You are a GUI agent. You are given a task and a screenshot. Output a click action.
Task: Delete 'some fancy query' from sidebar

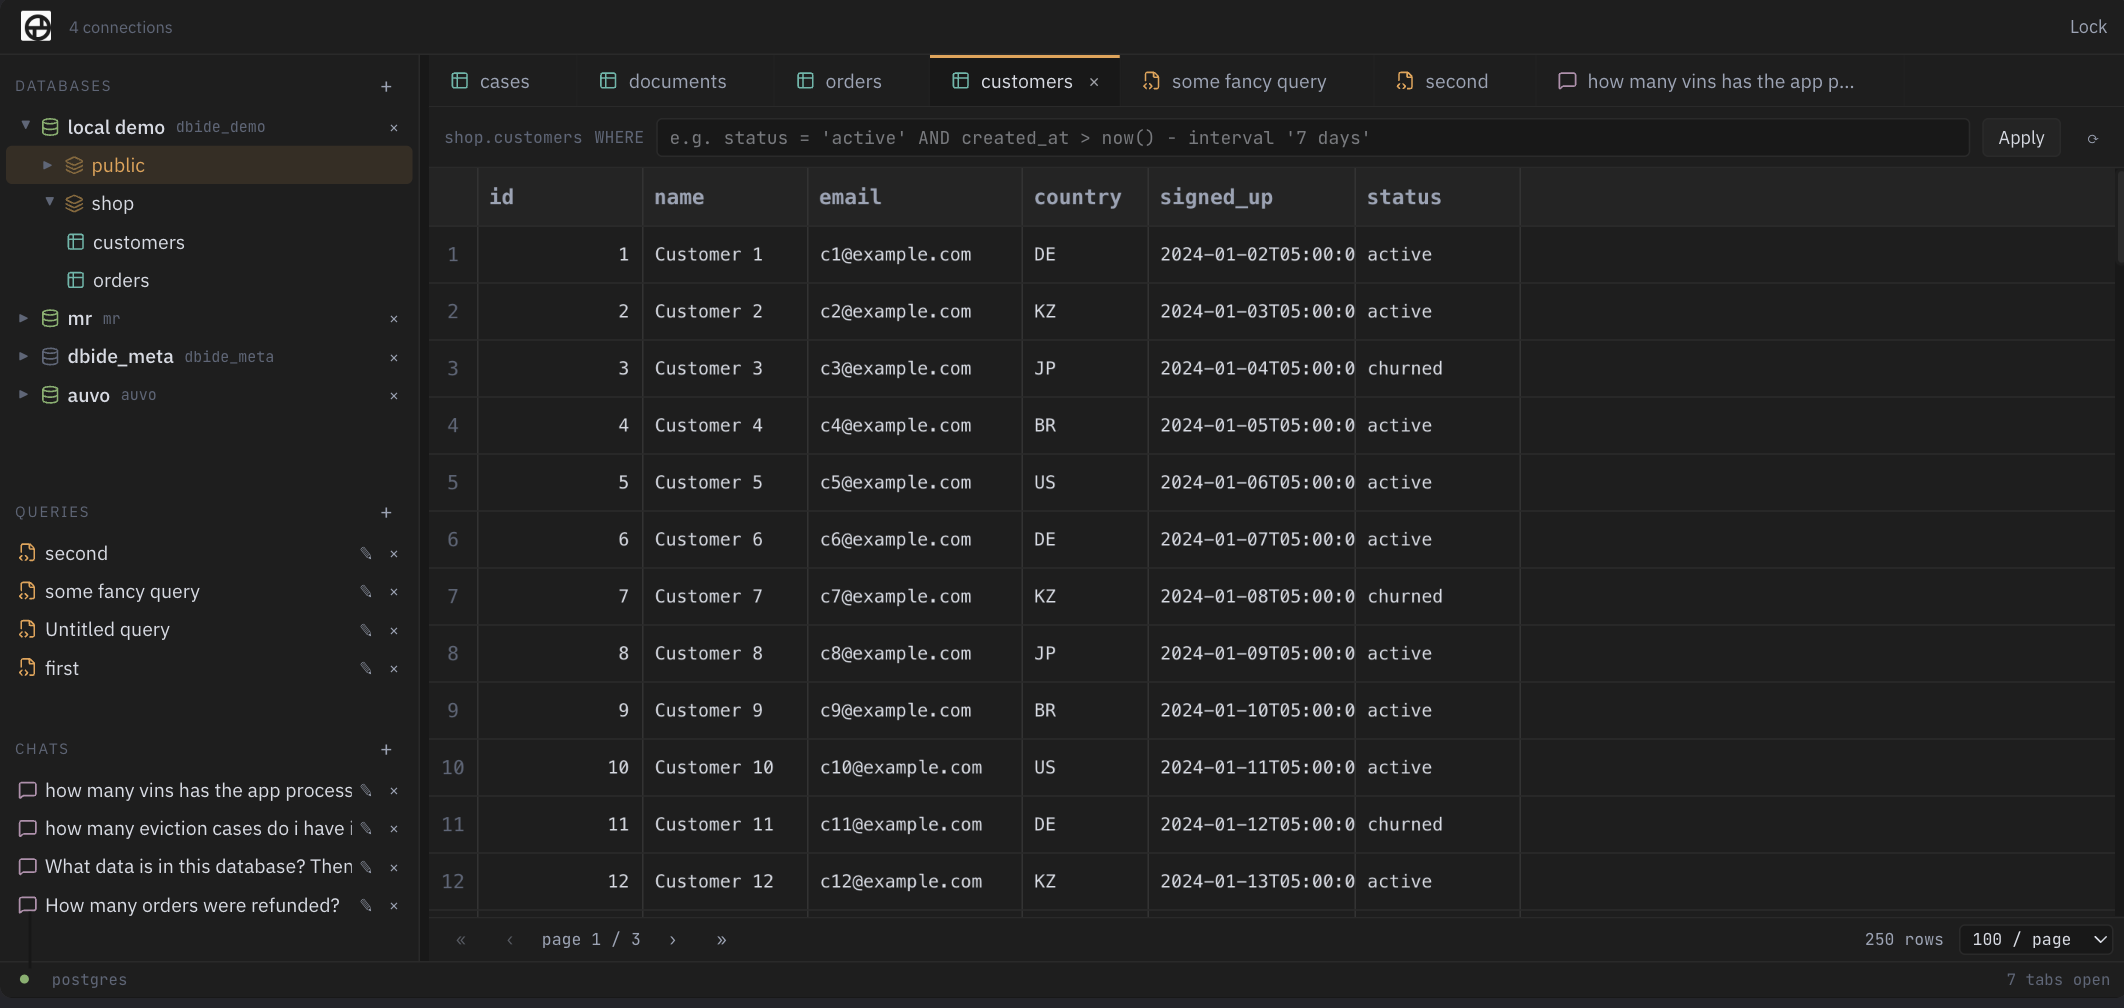click(394, 592)
